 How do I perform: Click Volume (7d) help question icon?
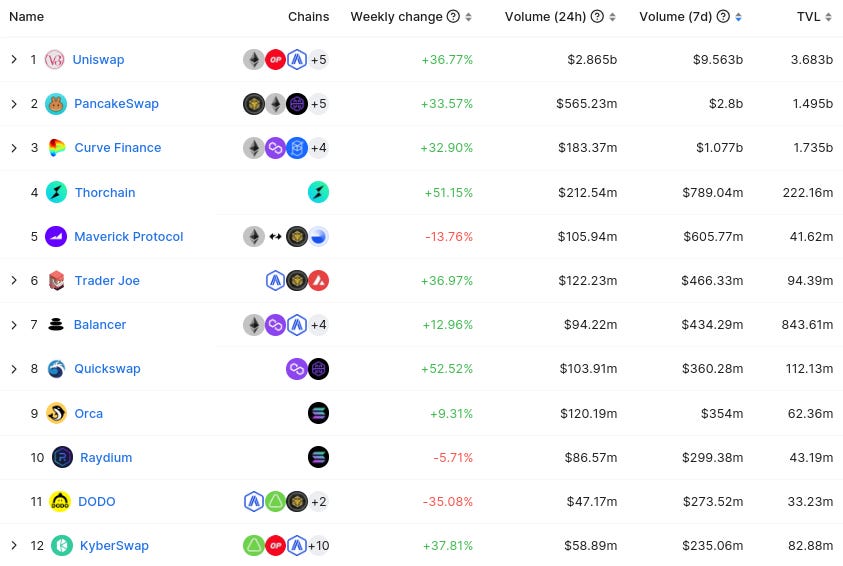click(x=723, y=17)
